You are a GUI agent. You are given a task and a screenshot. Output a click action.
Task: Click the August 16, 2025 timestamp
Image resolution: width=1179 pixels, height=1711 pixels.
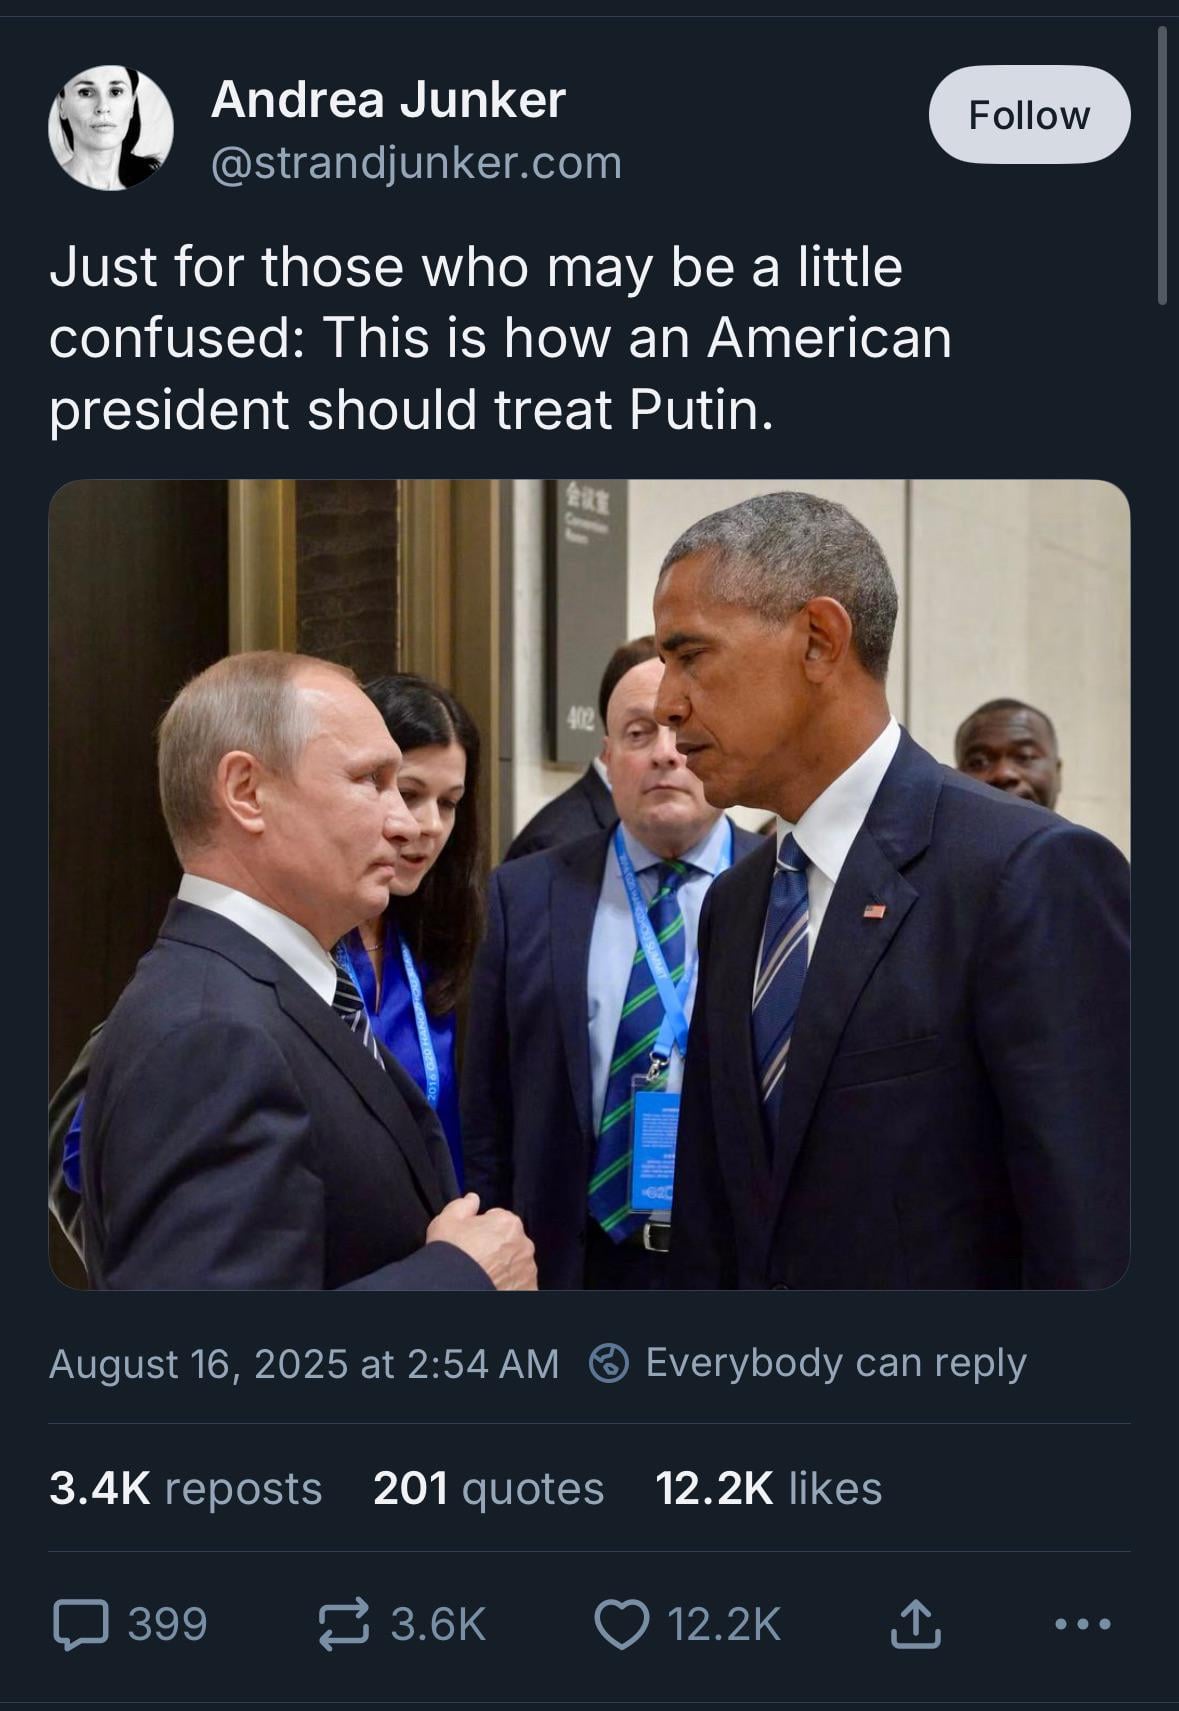coord(304,1364)
